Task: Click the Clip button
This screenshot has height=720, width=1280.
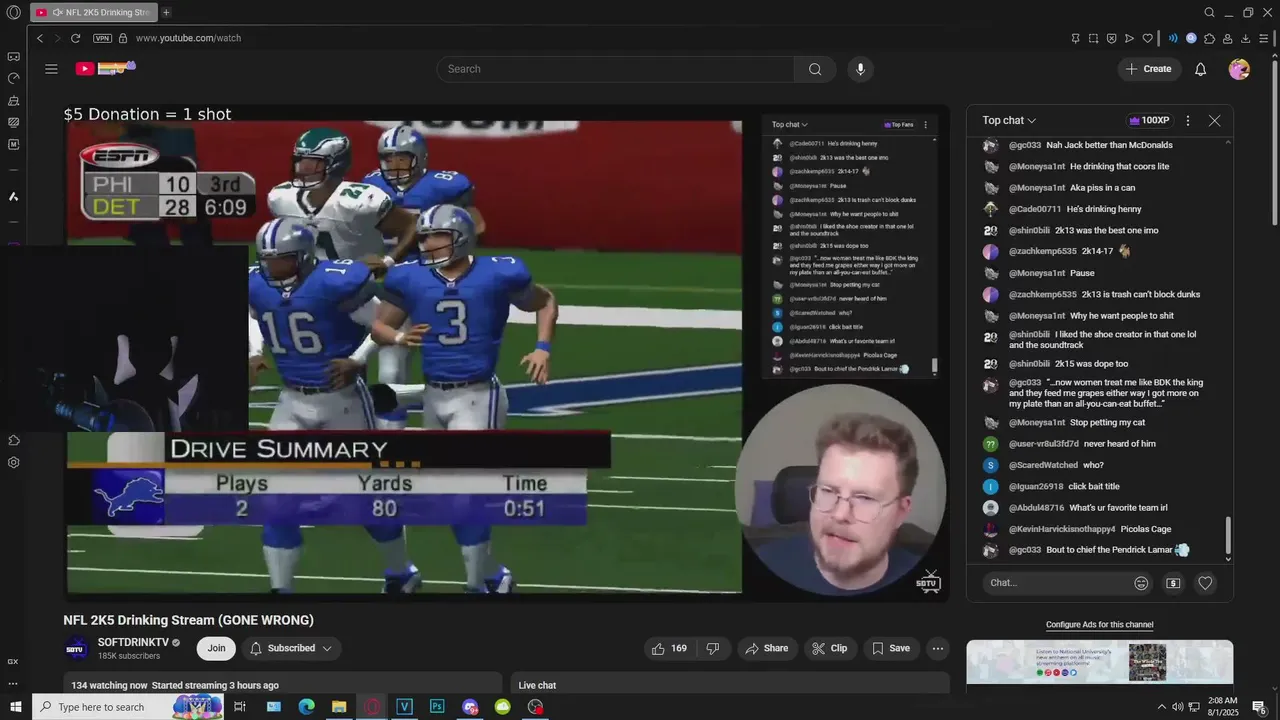Action: [830, 648]
